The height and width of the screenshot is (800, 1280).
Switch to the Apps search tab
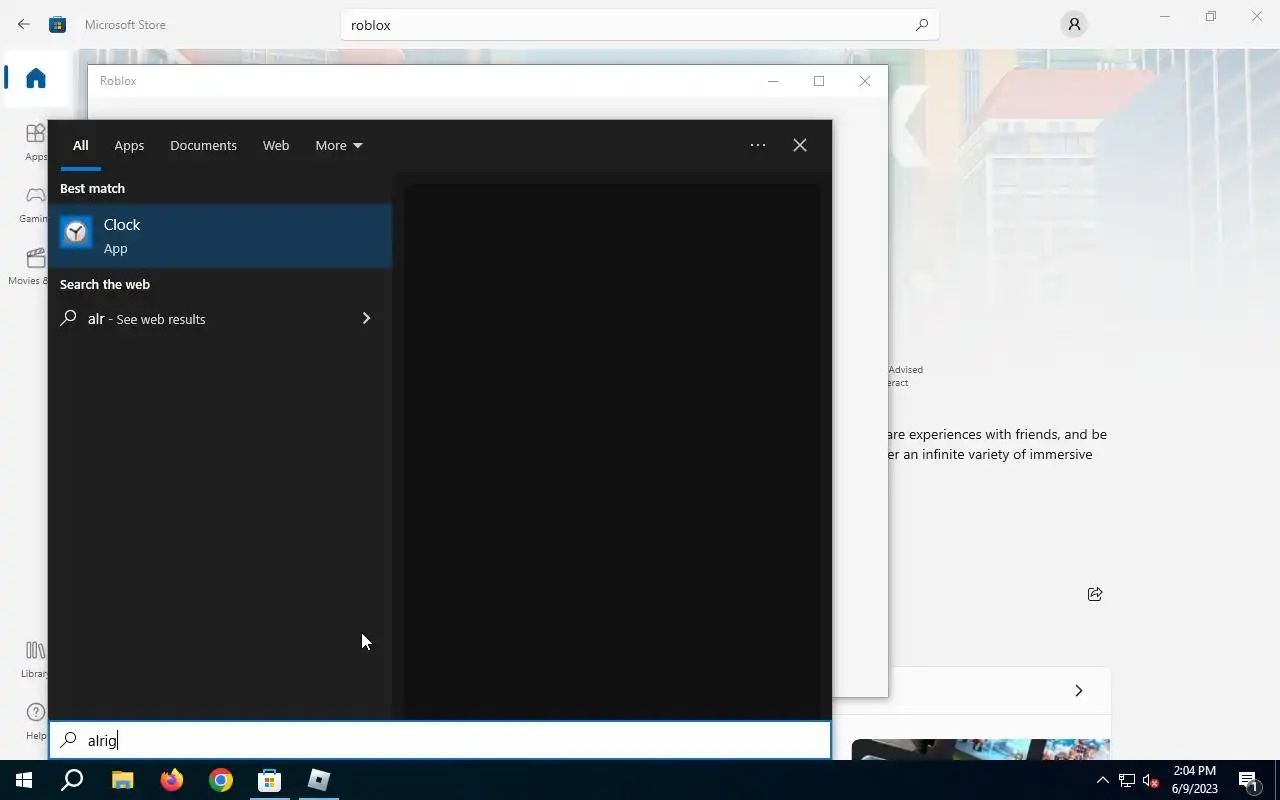pos(129,145)
